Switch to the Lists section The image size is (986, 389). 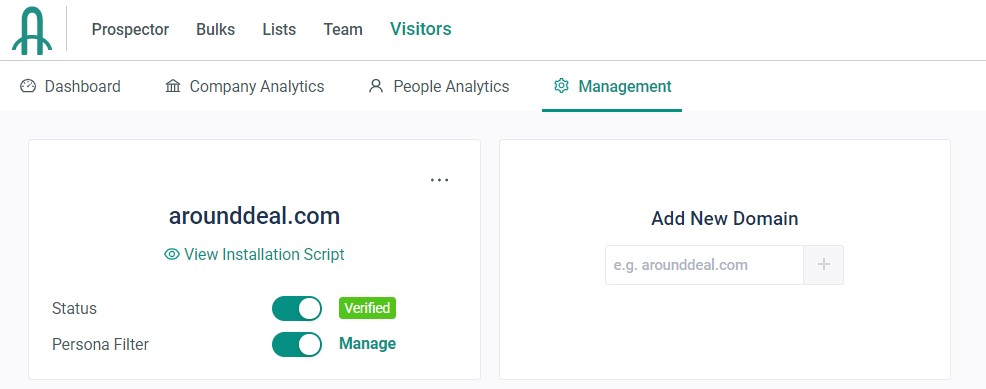pyautogui.click(x=279, y=30)
